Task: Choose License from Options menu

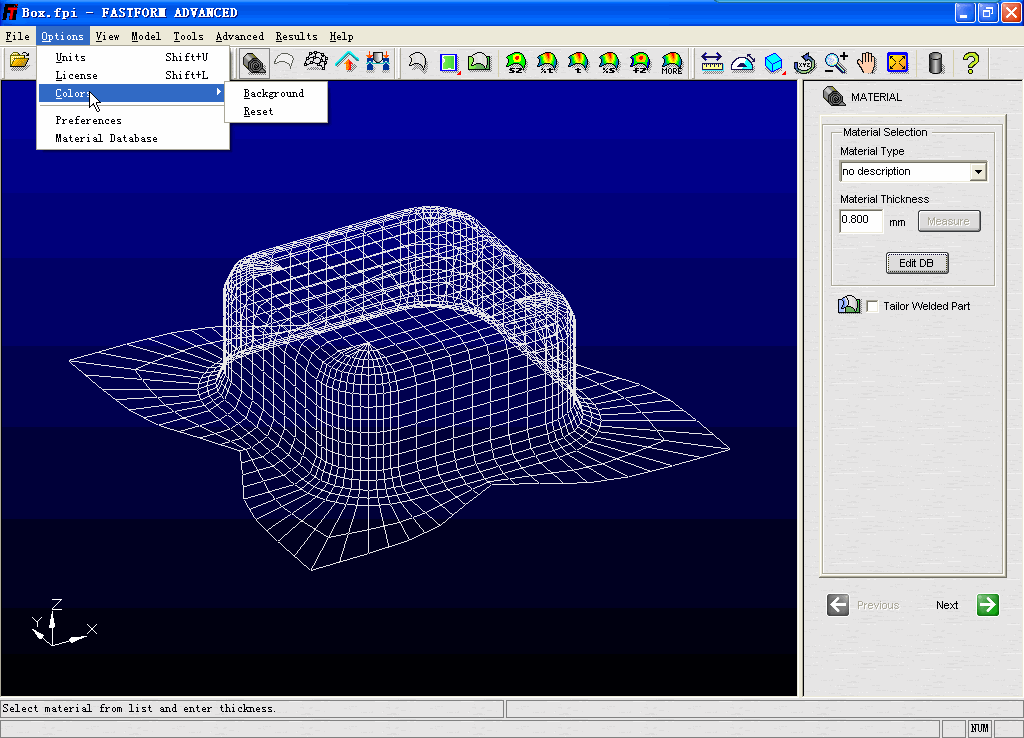Action: [x=133, y=75]
